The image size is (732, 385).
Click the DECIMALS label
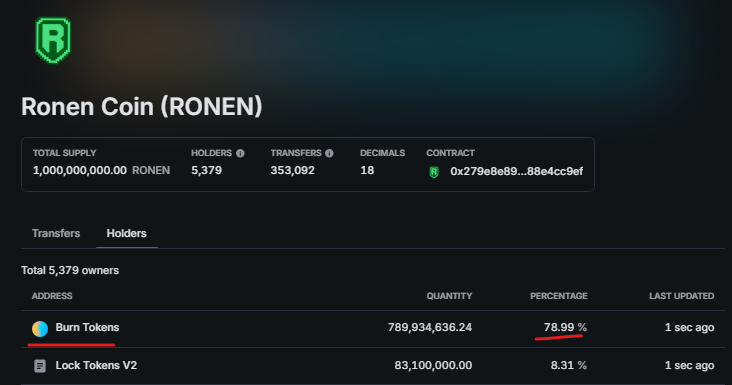tap(382, 153)
